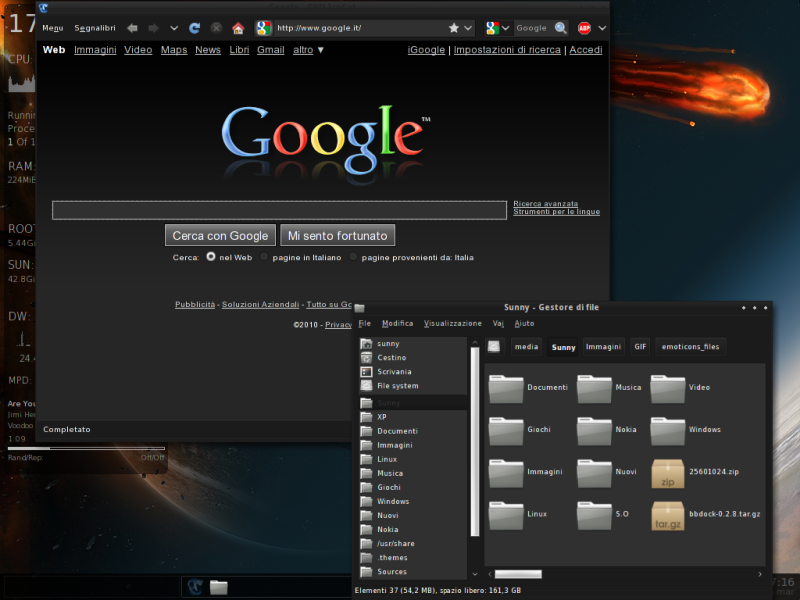Click the MPD song progress bar
The width and height of the screenshot is (800, 600).
86,448
